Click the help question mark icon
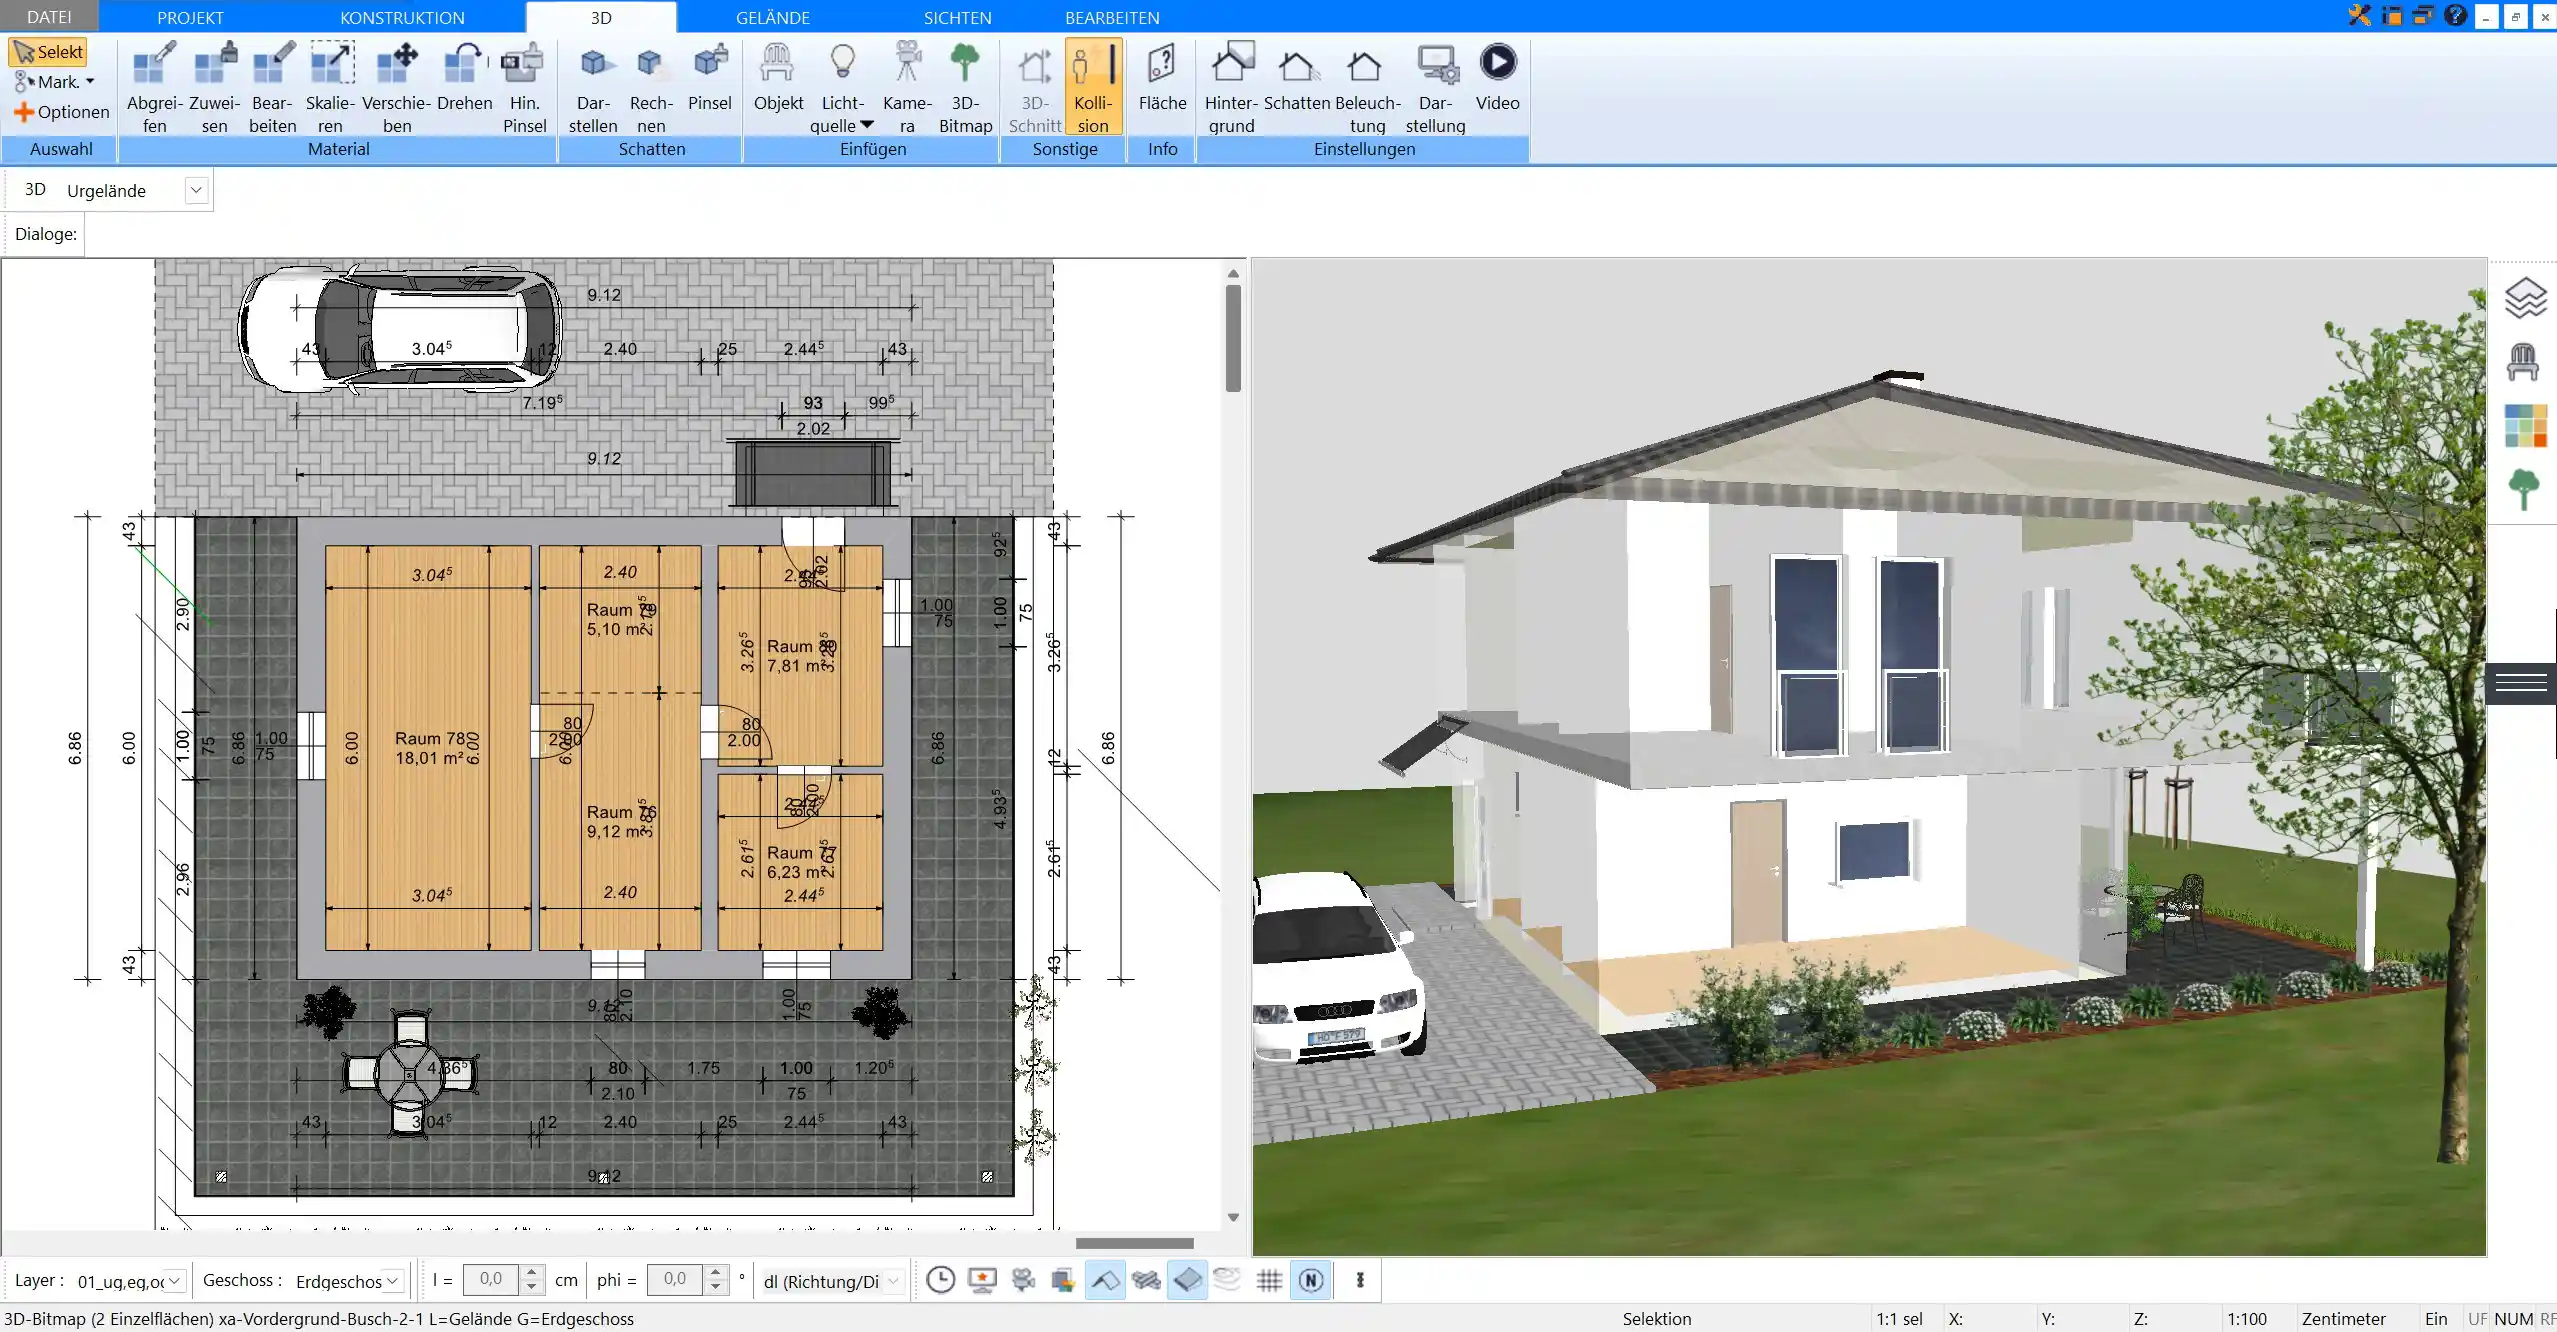The image size is (2557, 1332). pos(2455,16)
